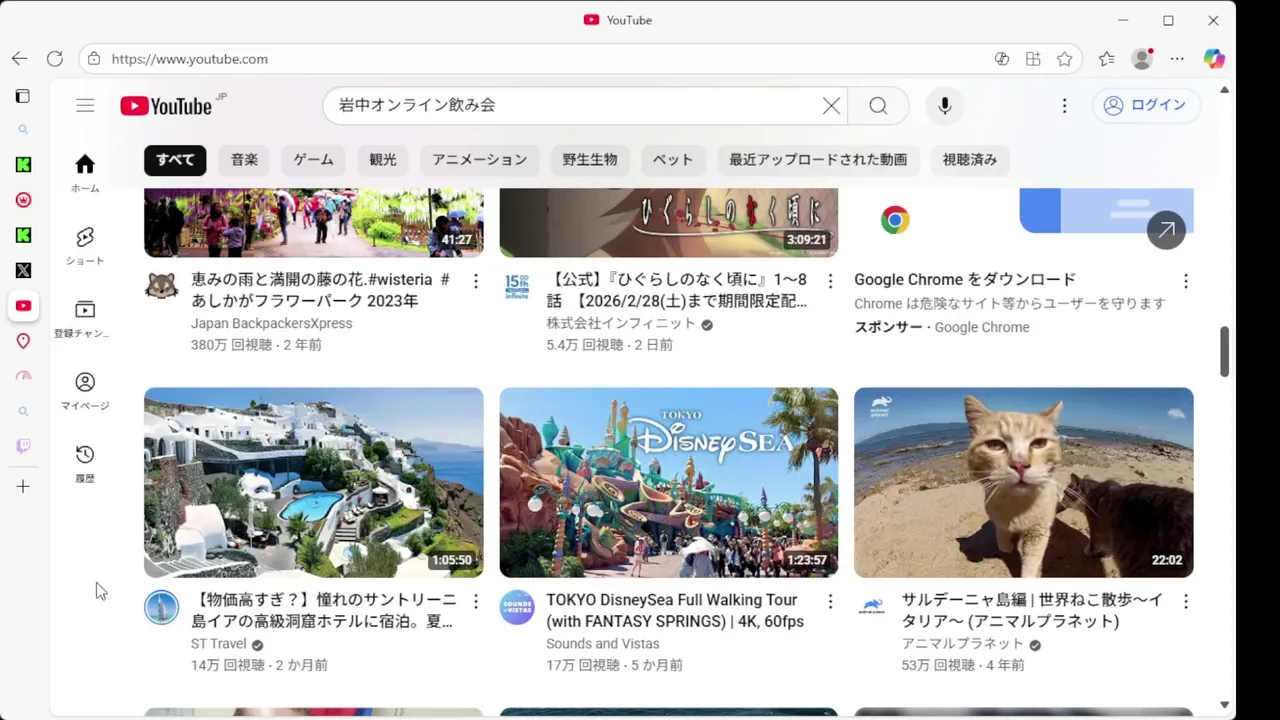Open options for the DisneySea walking tour
The image size is (1280, 720).
[x=830, y=601]
